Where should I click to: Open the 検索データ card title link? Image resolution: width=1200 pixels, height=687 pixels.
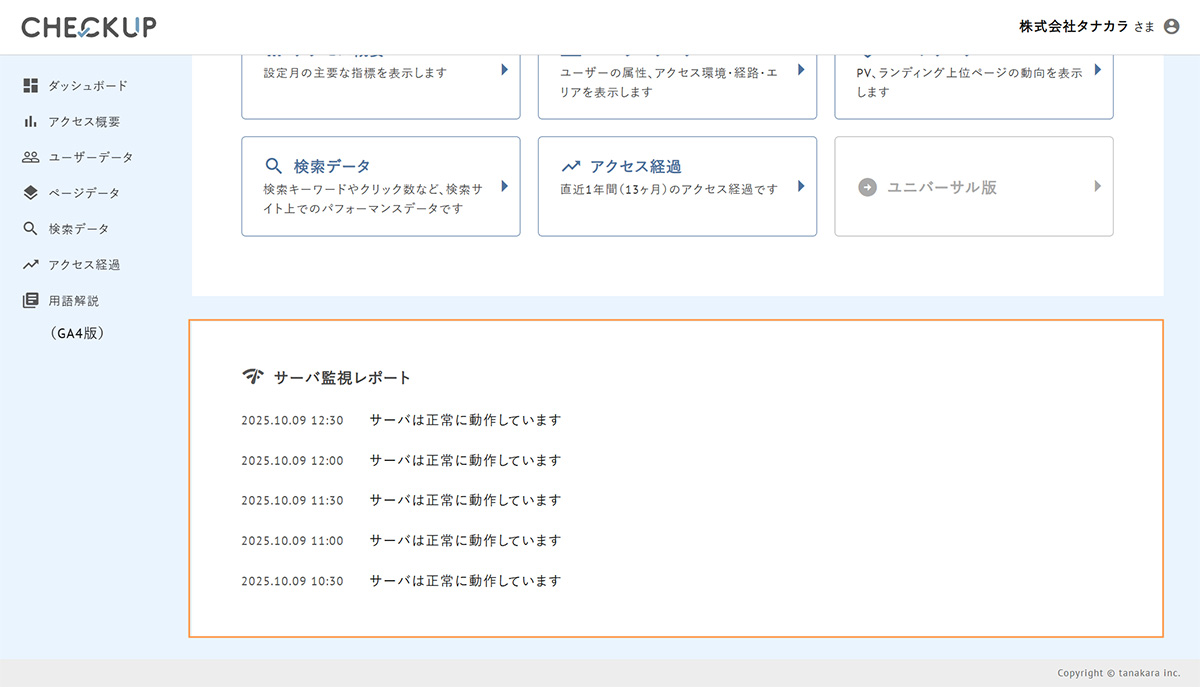point(332,166)
